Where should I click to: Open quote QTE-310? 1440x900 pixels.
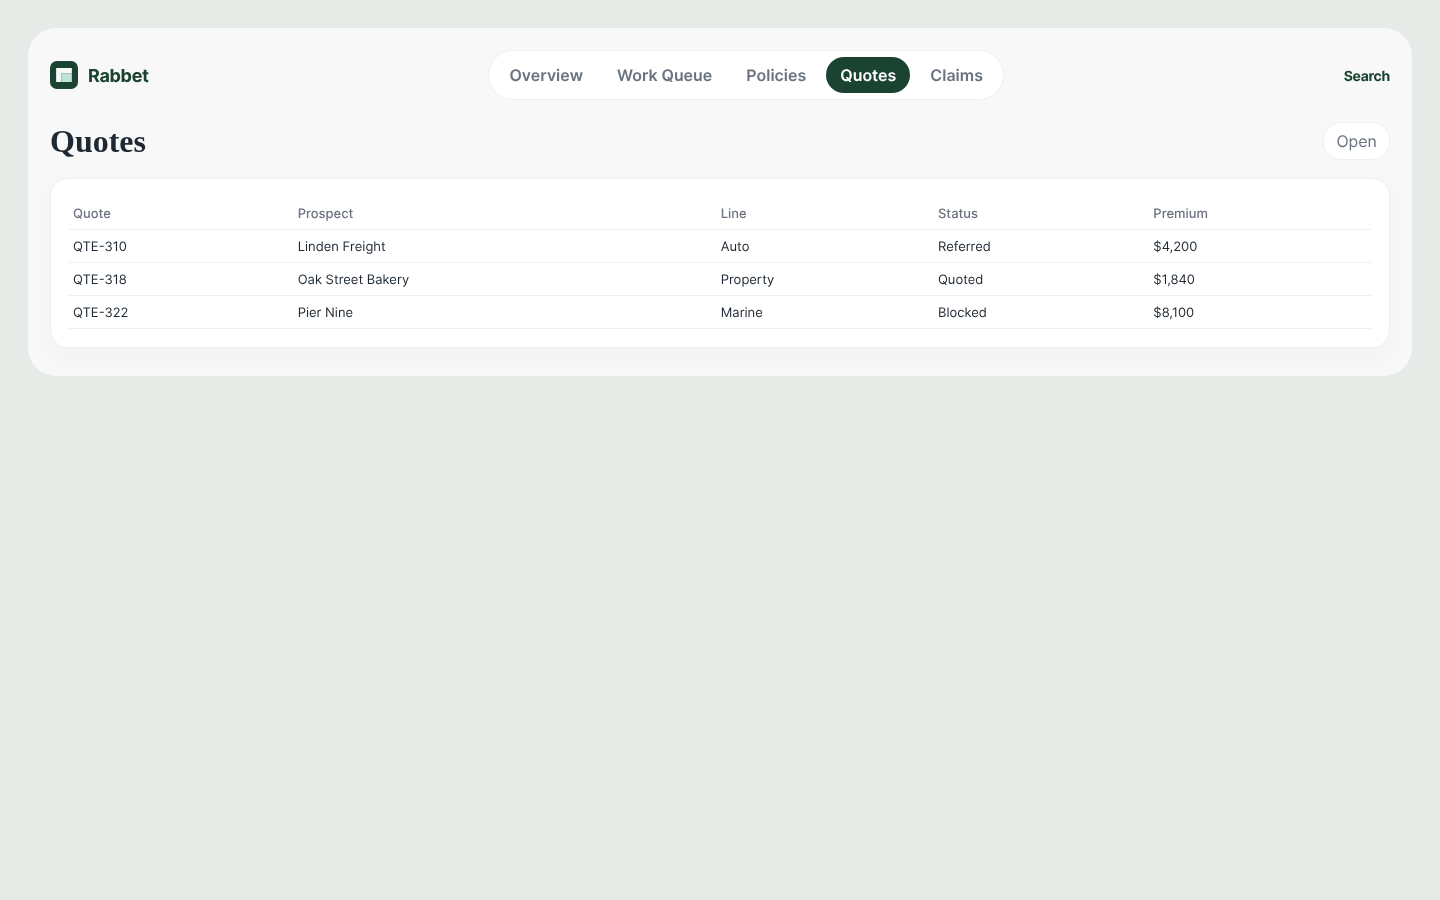[x=100, y=246]
